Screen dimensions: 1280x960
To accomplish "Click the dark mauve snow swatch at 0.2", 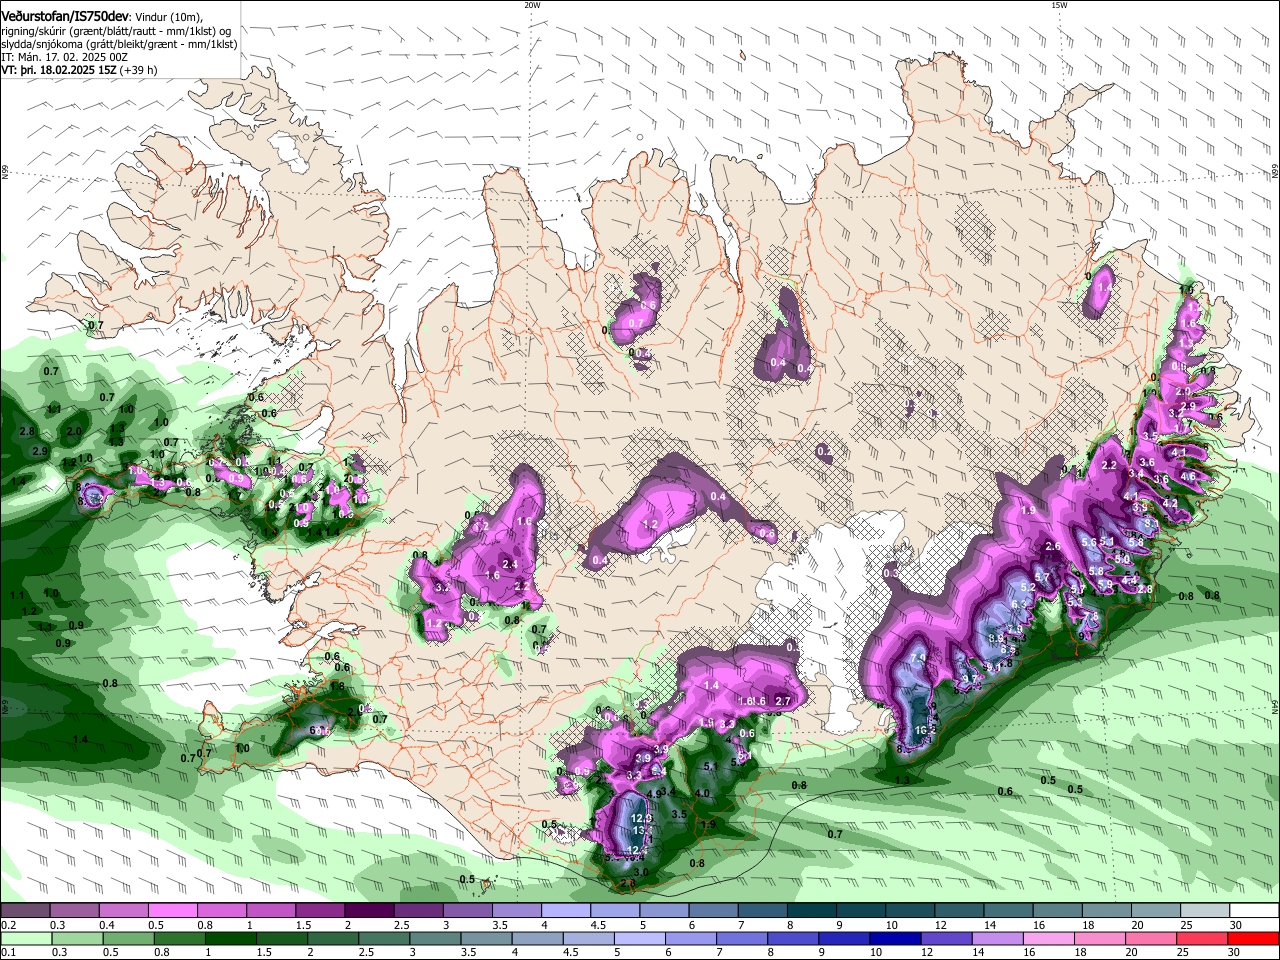I will click(x=25, y=911).
